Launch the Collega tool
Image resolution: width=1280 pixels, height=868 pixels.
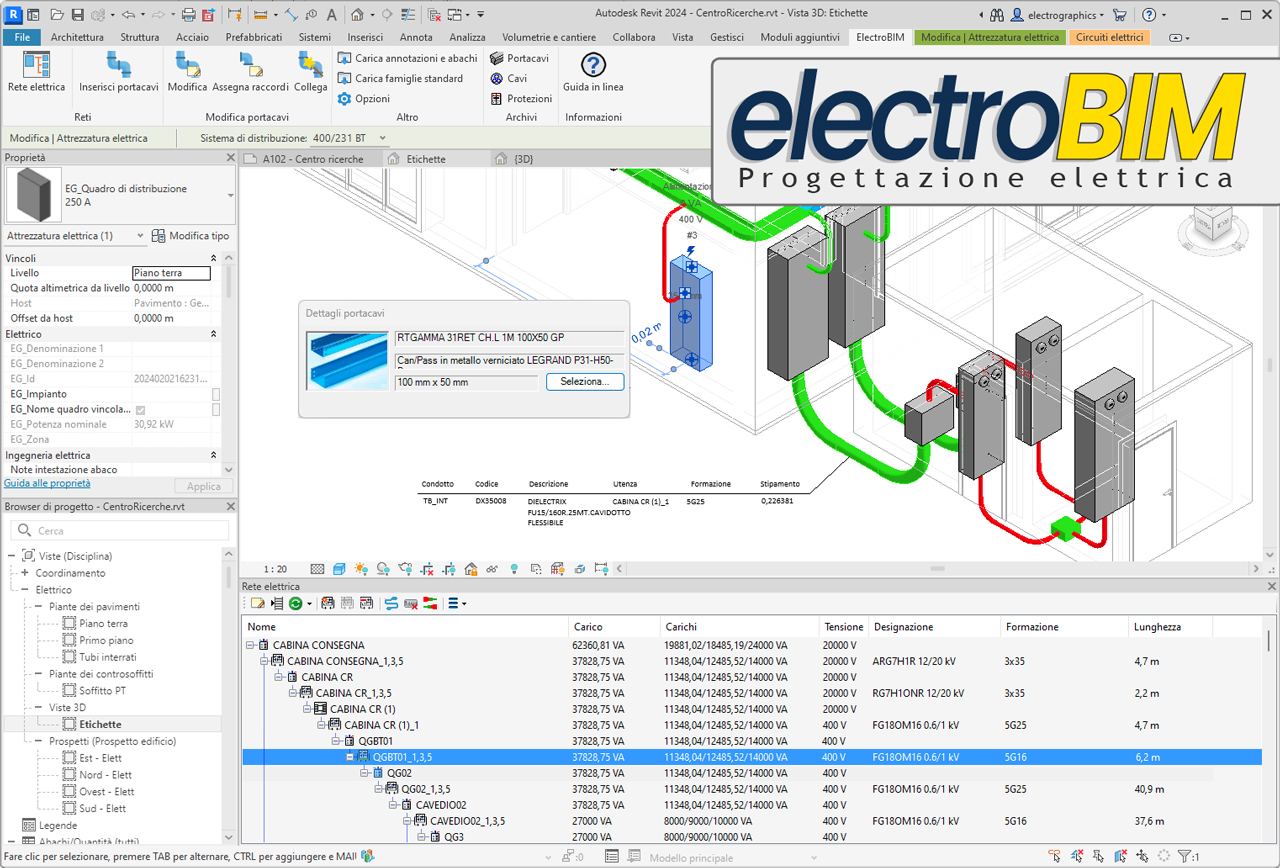tap(311, 73)
